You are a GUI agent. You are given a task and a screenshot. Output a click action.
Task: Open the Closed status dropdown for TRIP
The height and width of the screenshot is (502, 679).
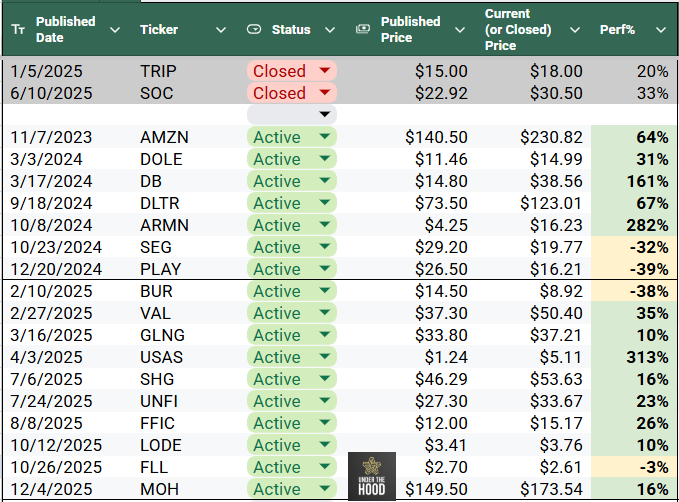[x=292, y=71]
